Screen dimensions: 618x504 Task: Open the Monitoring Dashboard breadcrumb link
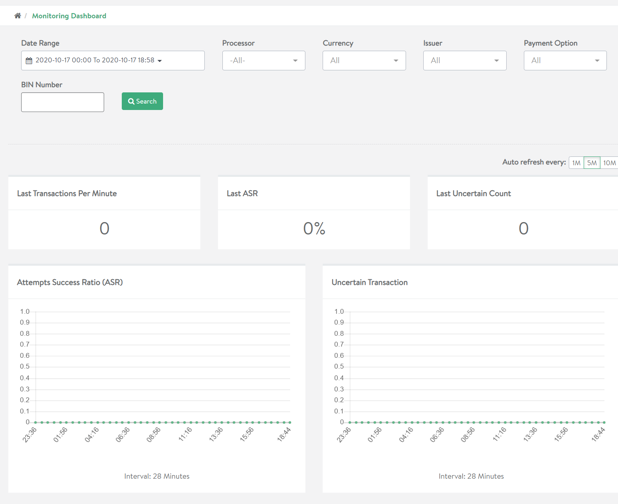(69, 16)
